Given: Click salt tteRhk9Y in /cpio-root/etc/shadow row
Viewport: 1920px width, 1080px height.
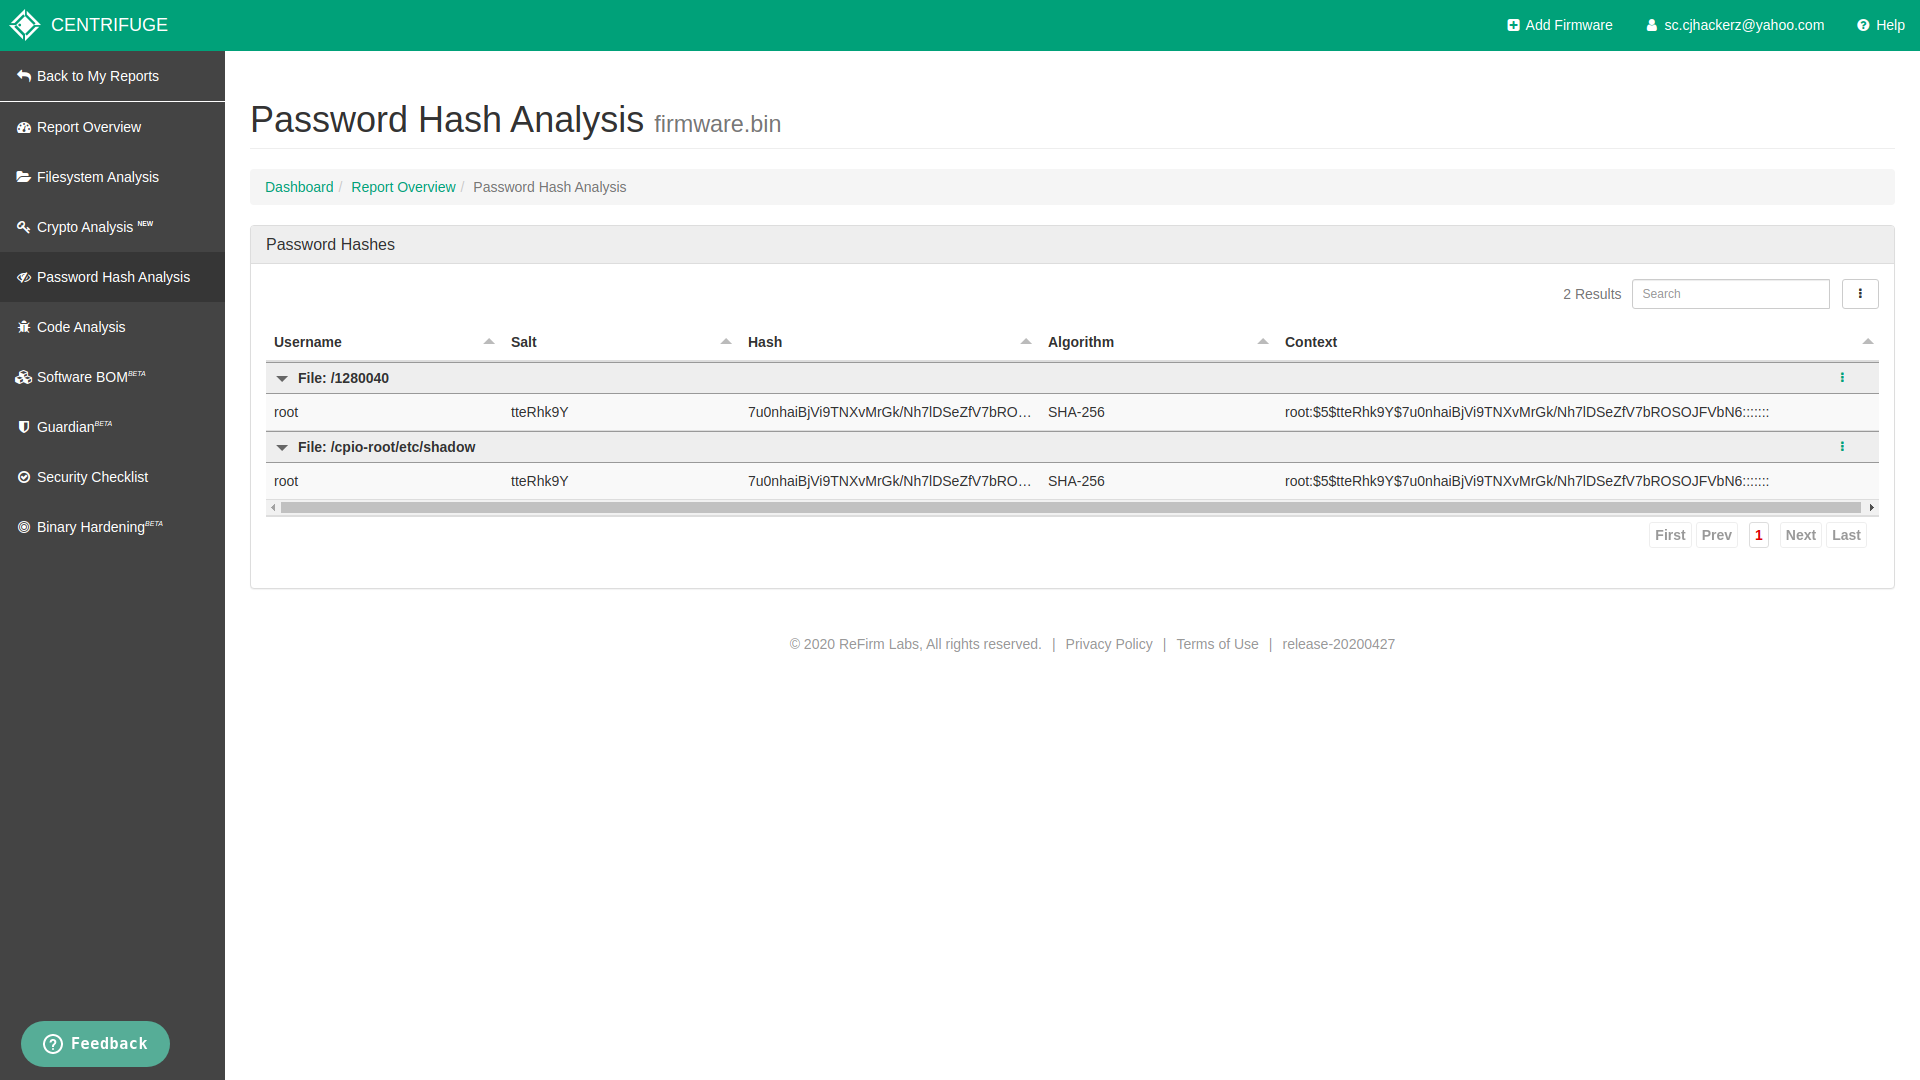Looking at the screenshot, I should (x=539, y=481).
